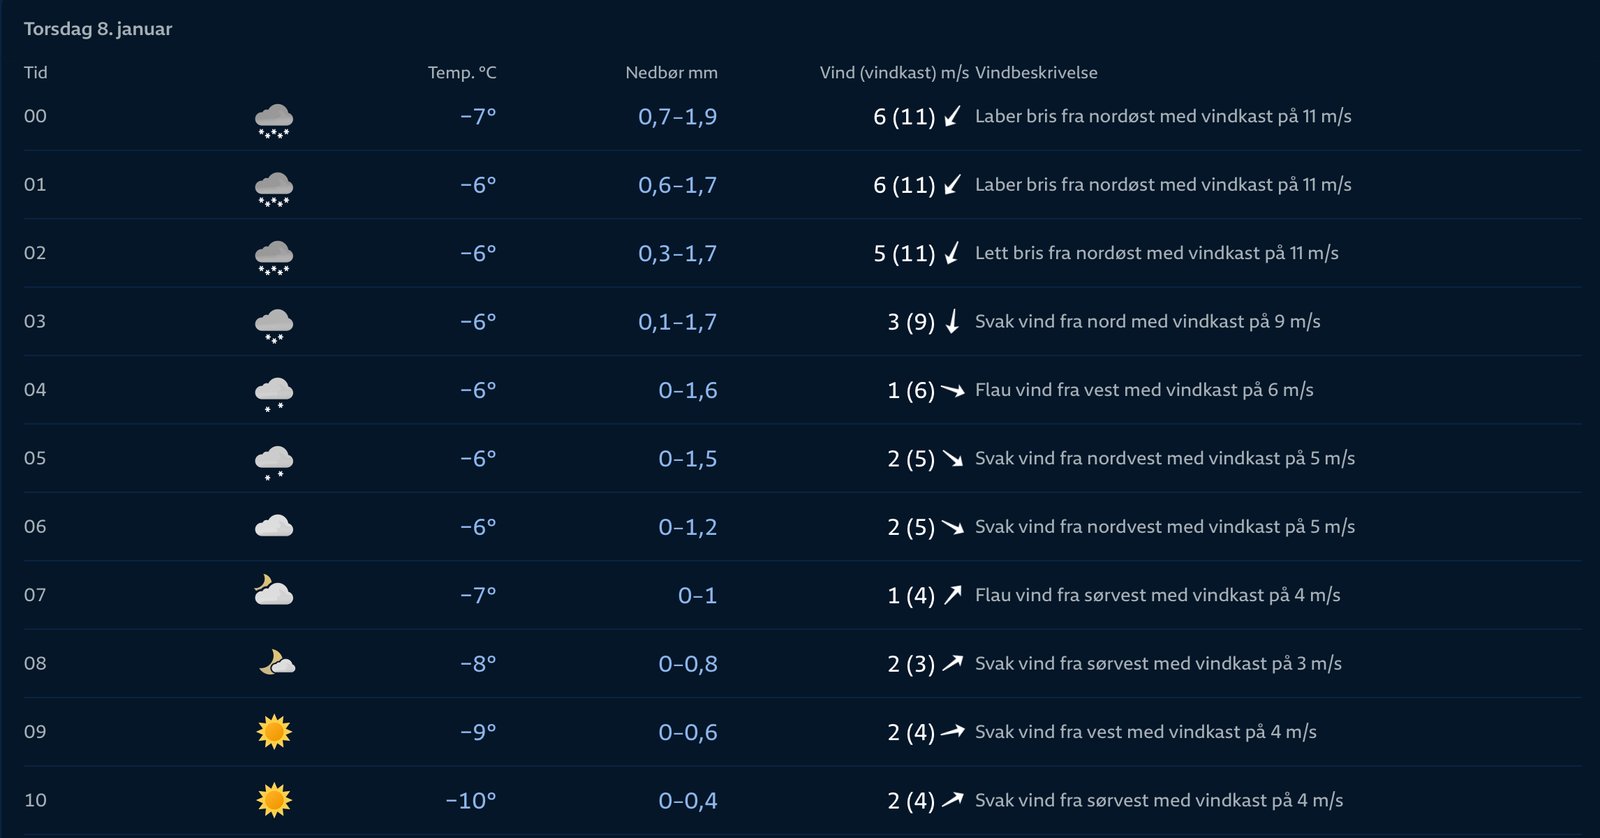Click the moon-behind-cloud icon at hour 07
The height and width of the screenshot is (838, 1600).
coord(273,591)
